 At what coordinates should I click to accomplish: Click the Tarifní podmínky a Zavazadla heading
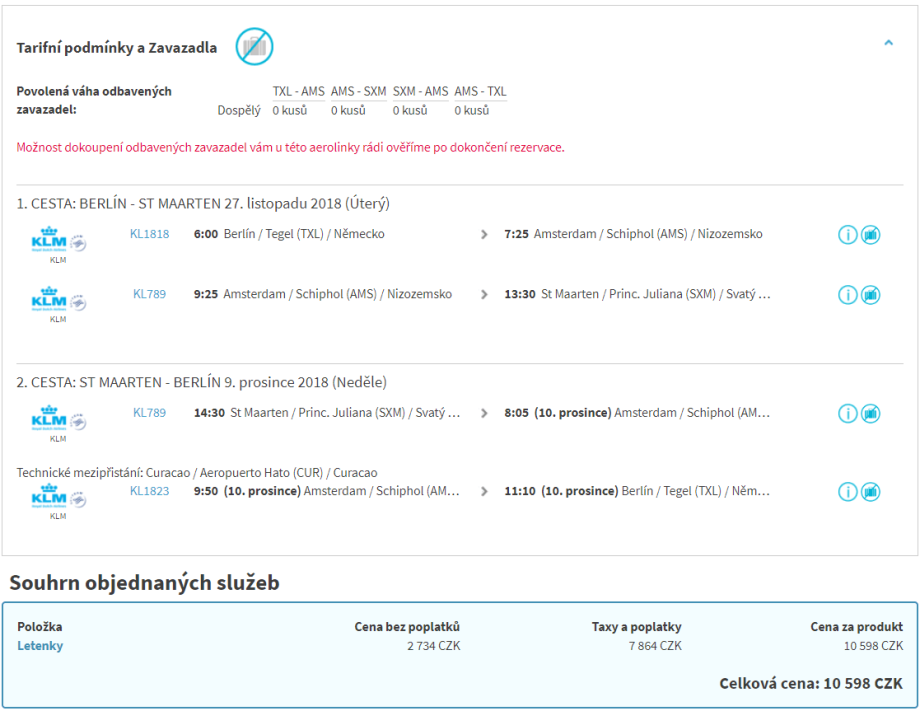click(x=117, y=48)
